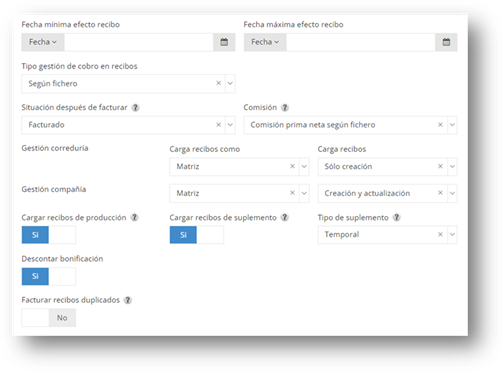This screenshot has height=371, width=503.
Task: Show help for Tipo de suplemento
Action: pyautogui.click(x=396, y=217)
